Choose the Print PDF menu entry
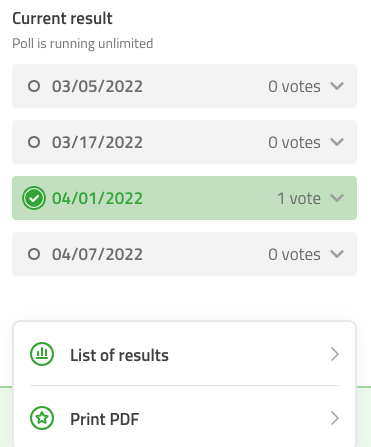The width and height of the screenshot is (371, 447). click(184, 418)
